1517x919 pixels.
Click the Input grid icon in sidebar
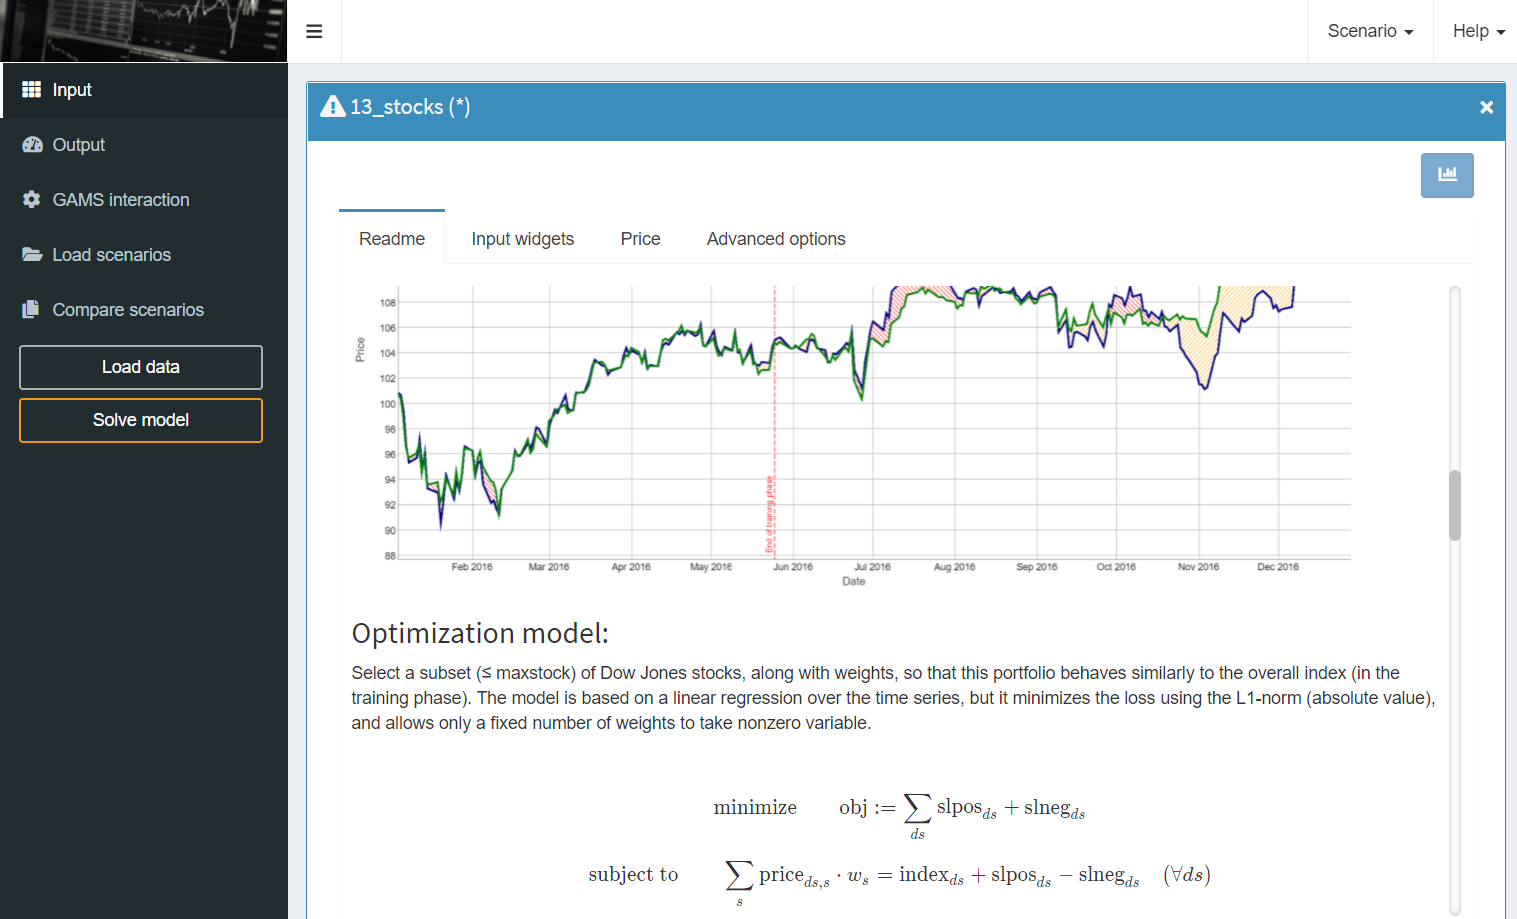pyautogui.click(x=32, y=90)
